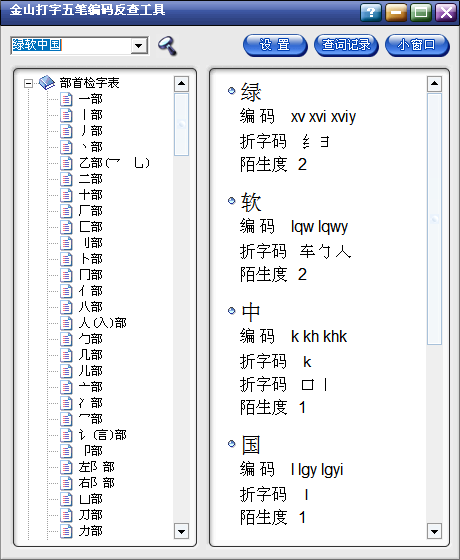Viewport: 460px width, 560px height.
Task: Click the document icon beside 冫部
Action: [66, 403]
